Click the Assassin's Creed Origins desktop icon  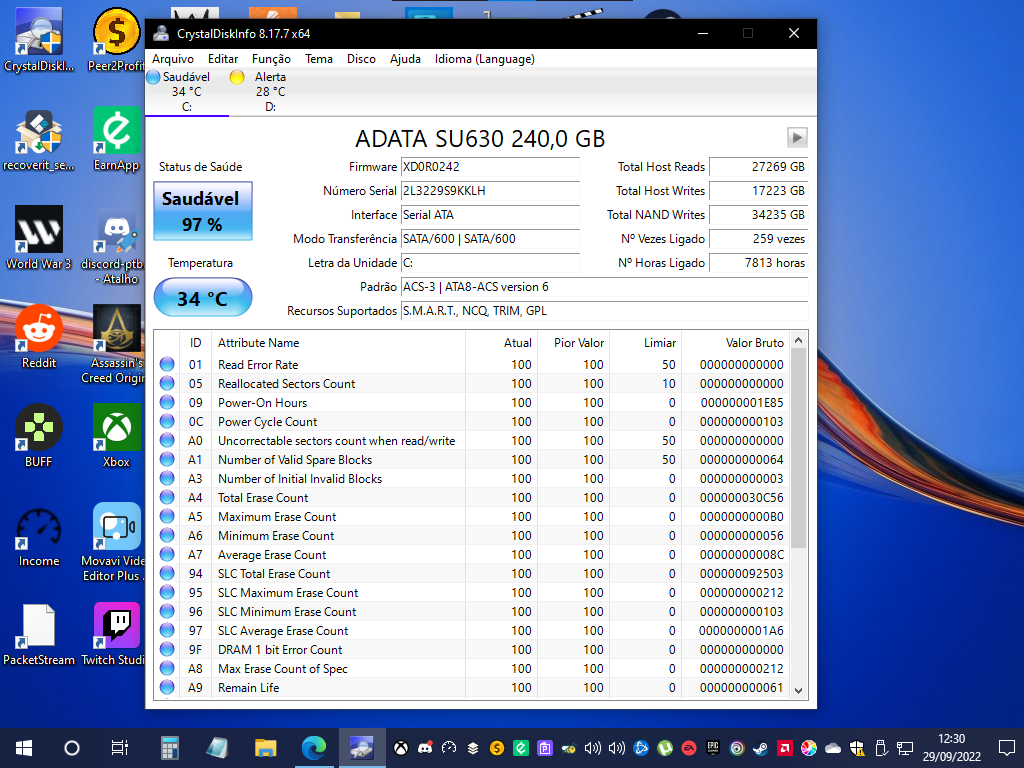[x=114, y=345]
